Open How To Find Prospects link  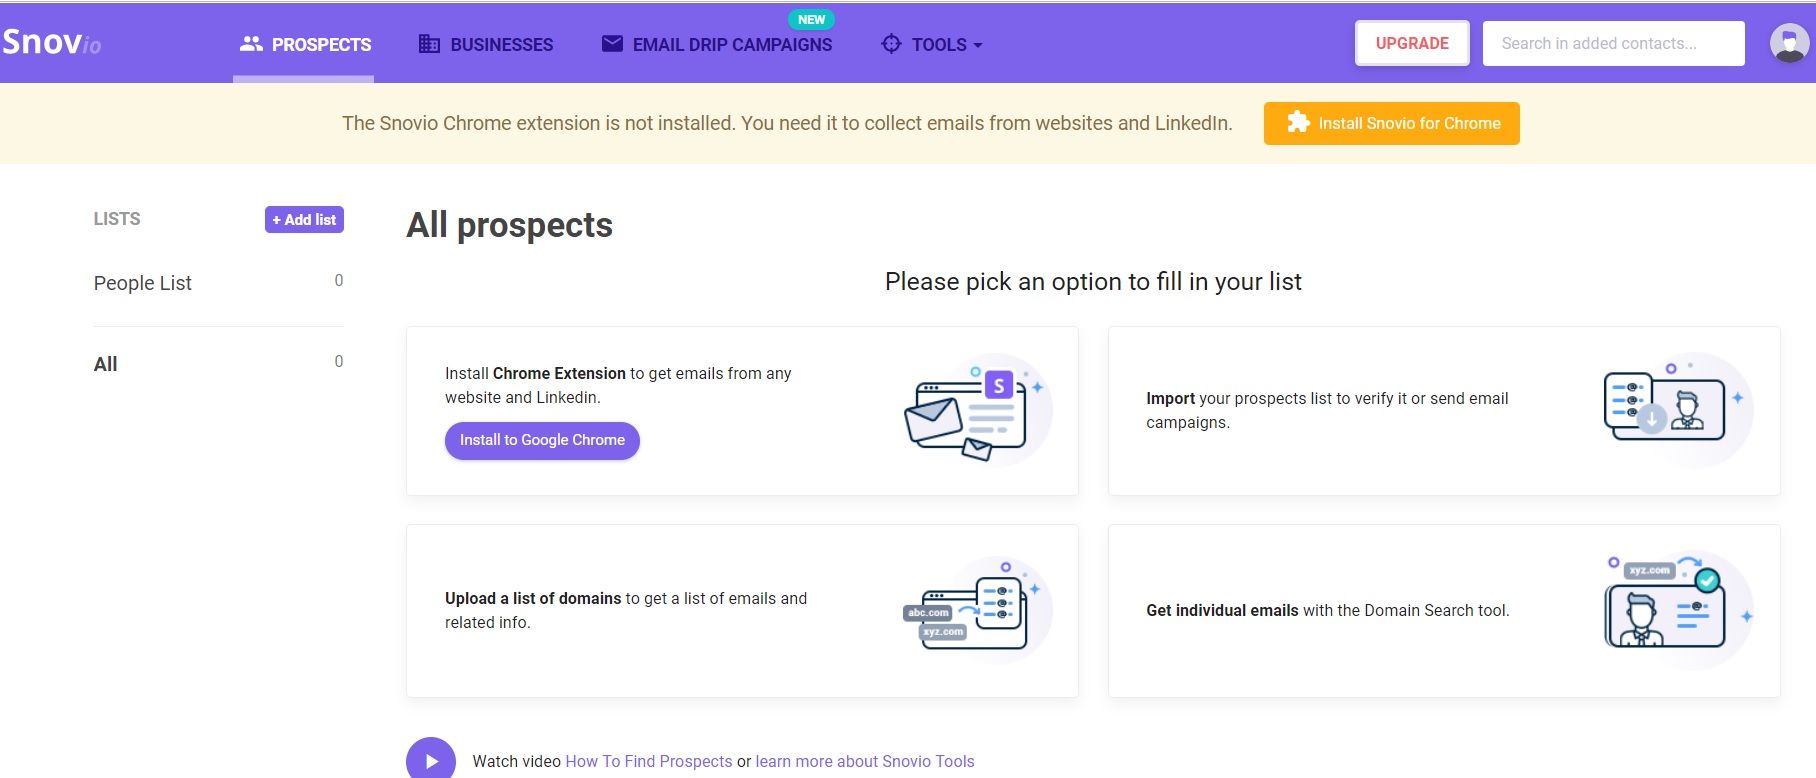(649, 761)
